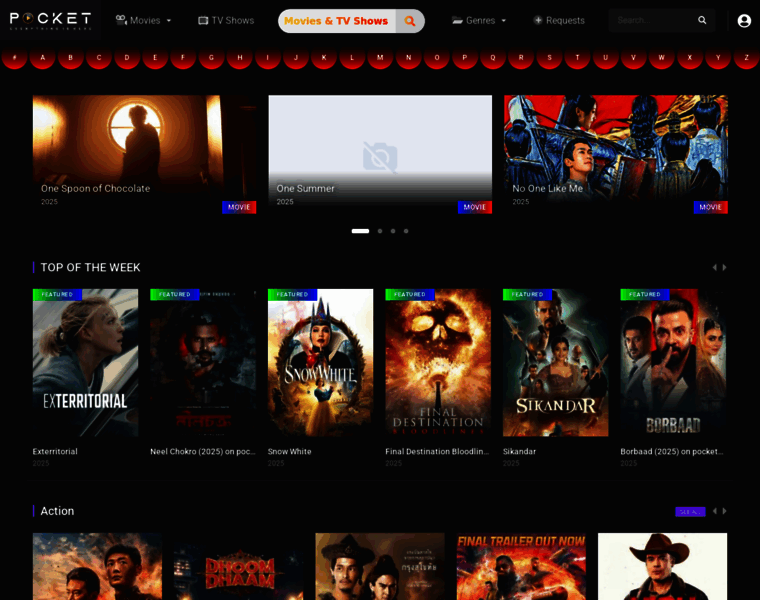This screenshot has width=760, height=600.
Task: Filter titles by letter I
Action: click(x=268, y=57)
